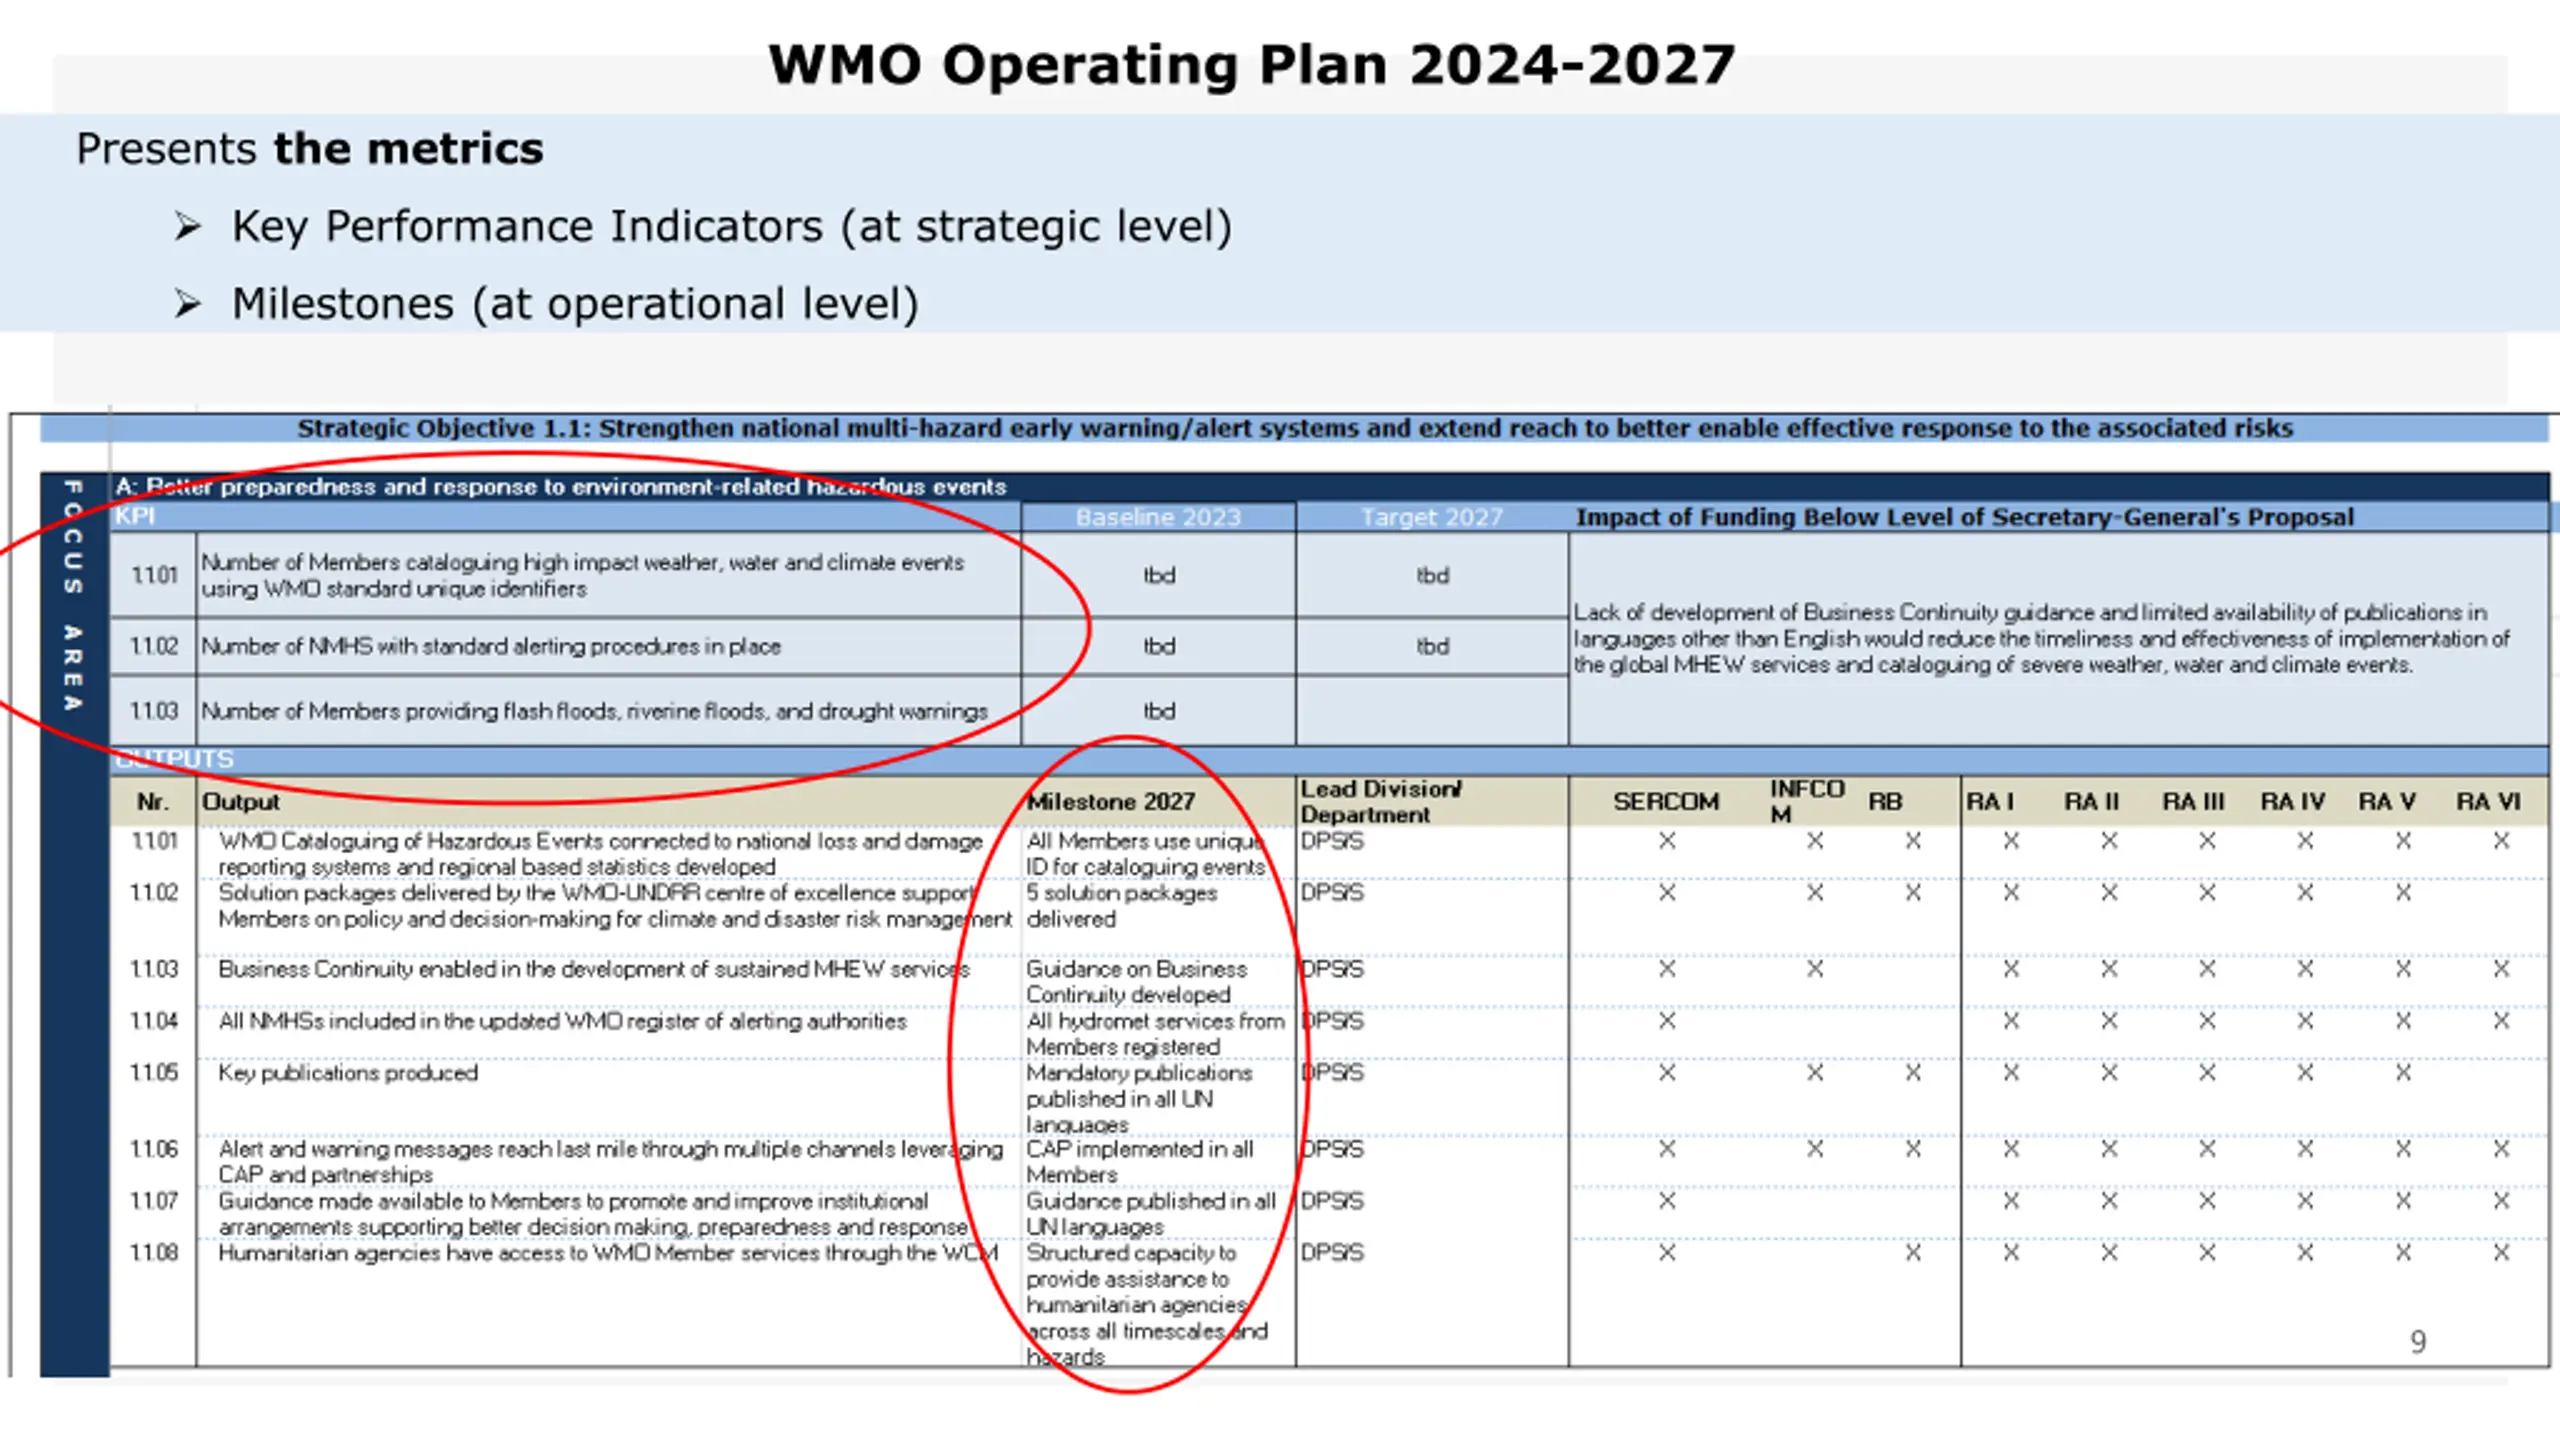Screen dimensions: 2560x1440
Task: Select the baseline 'tbd' cell for KPI 1.1.01
Action: (x=1159, y=575)
